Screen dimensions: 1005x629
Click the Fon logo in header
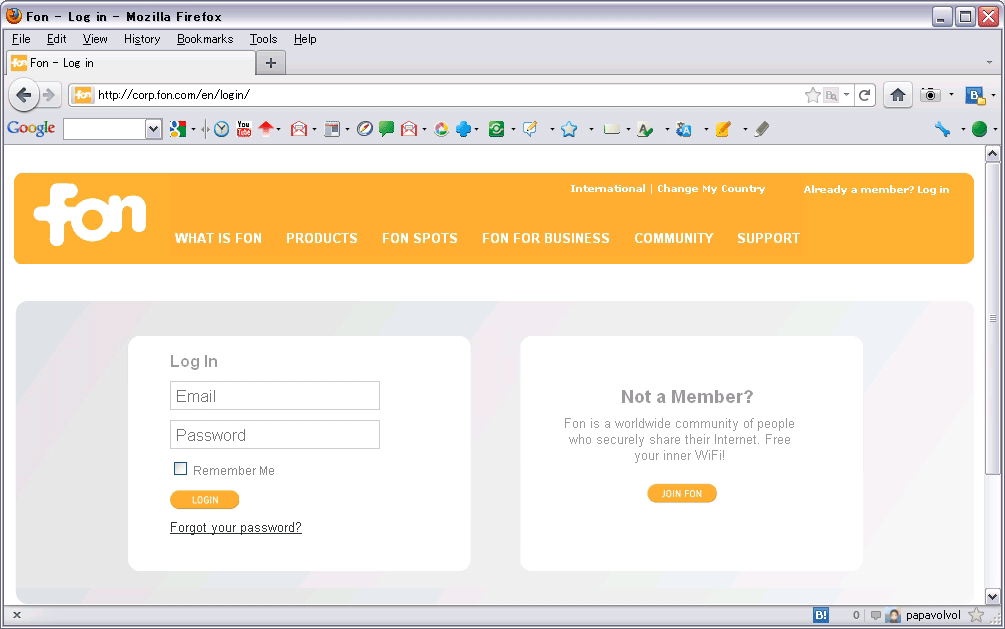pyautogui.click(x=90, y=214)
